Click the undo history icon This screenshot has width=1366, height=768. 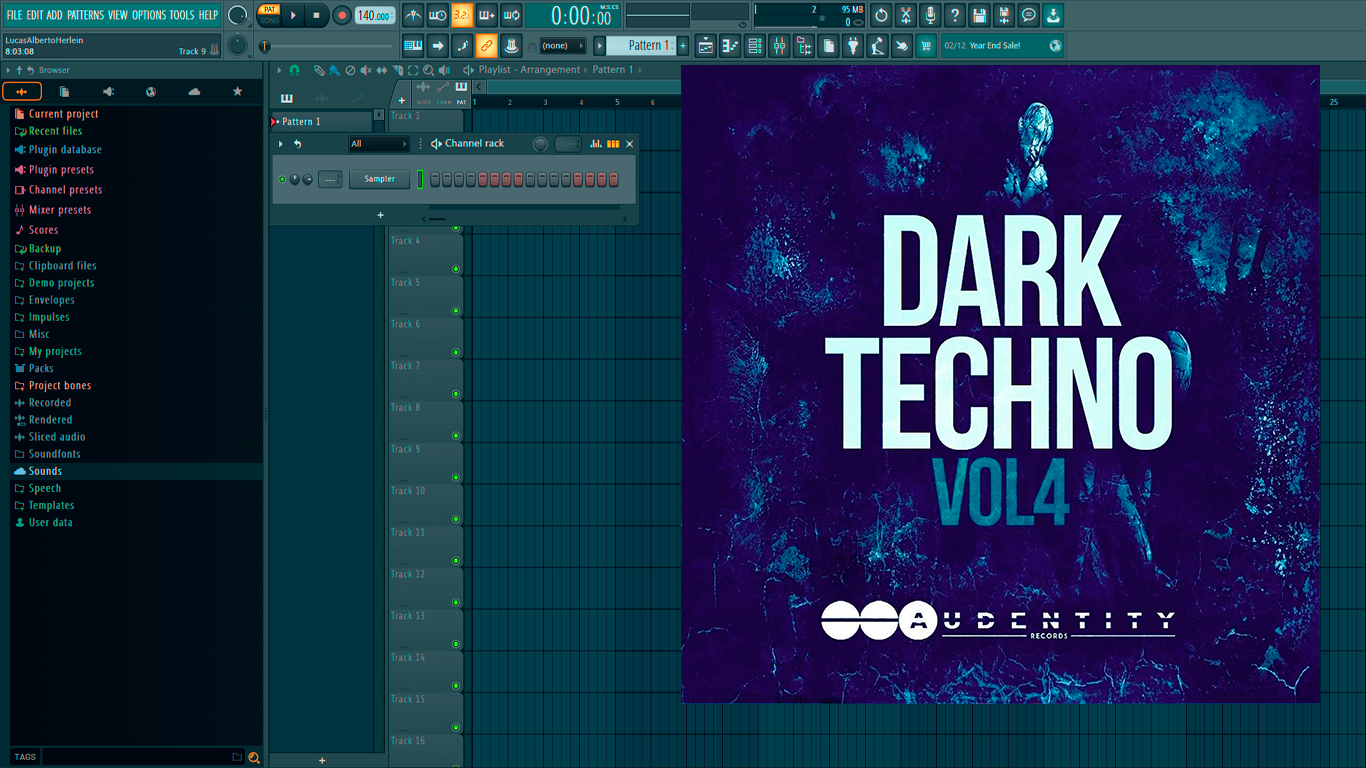881,15
